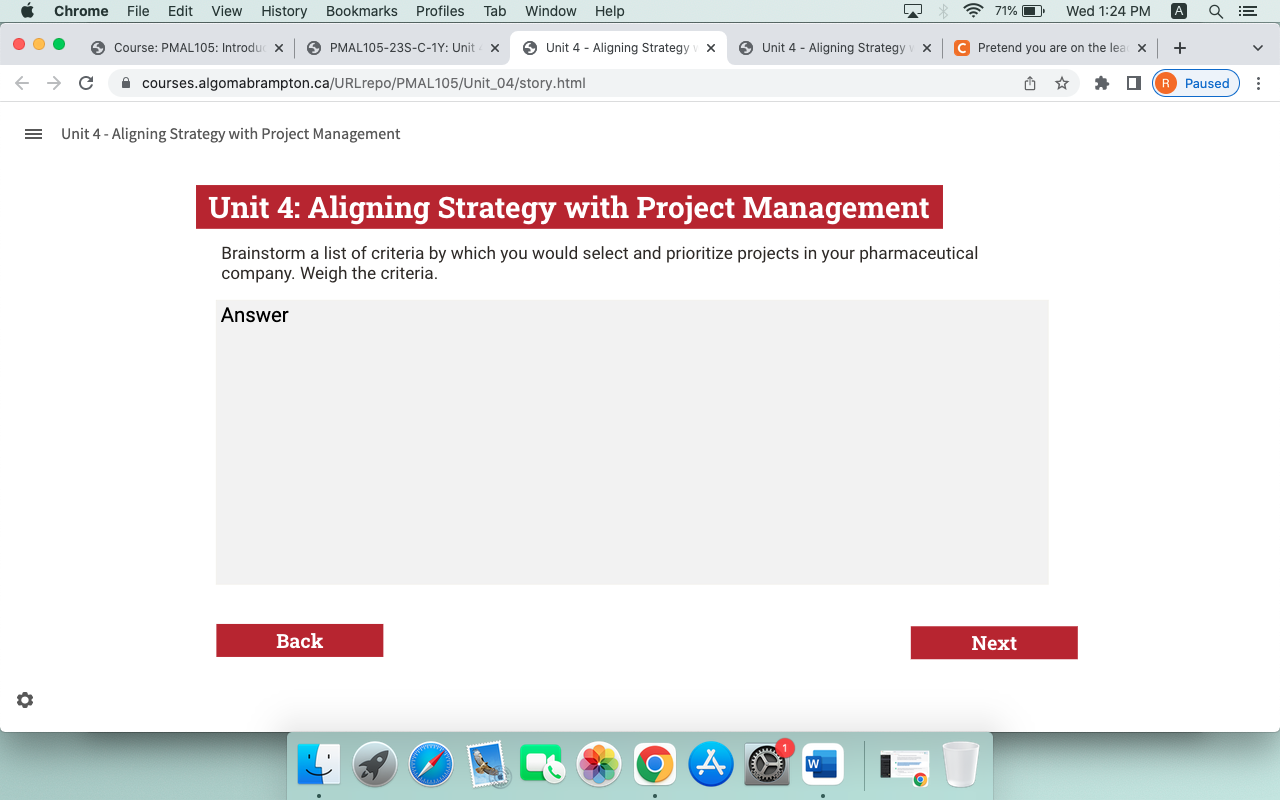Open Microsoft Word from the Dock

[823, 765]
